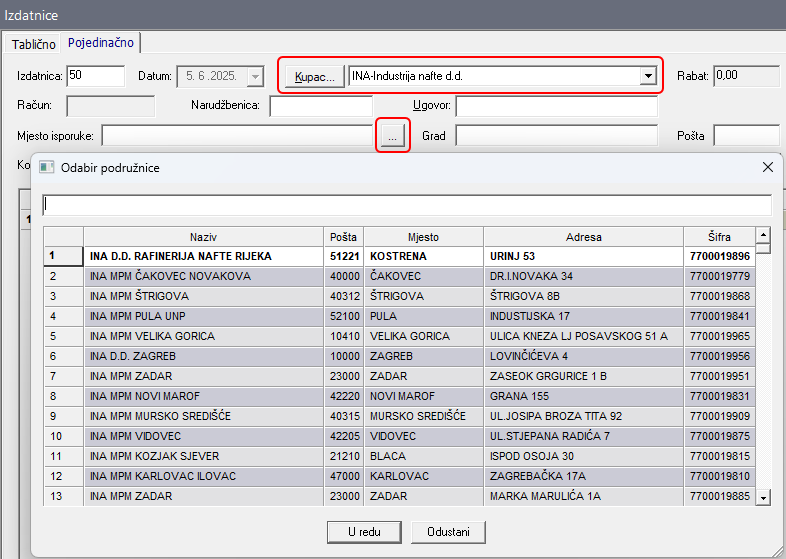Open branch picker with the ... button
The image size is (786, 559).
tap(392, 136)
